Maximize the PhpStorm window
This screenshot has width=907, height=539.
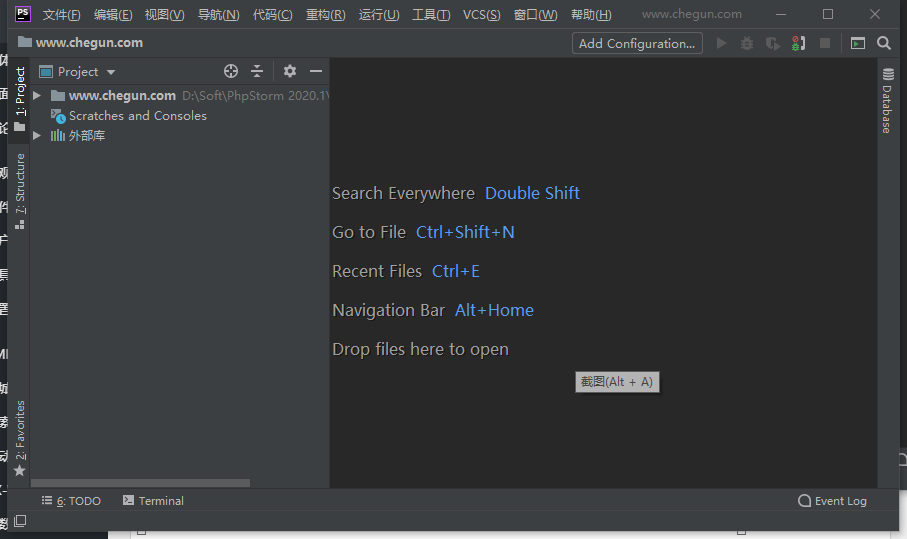coord(828,14)
